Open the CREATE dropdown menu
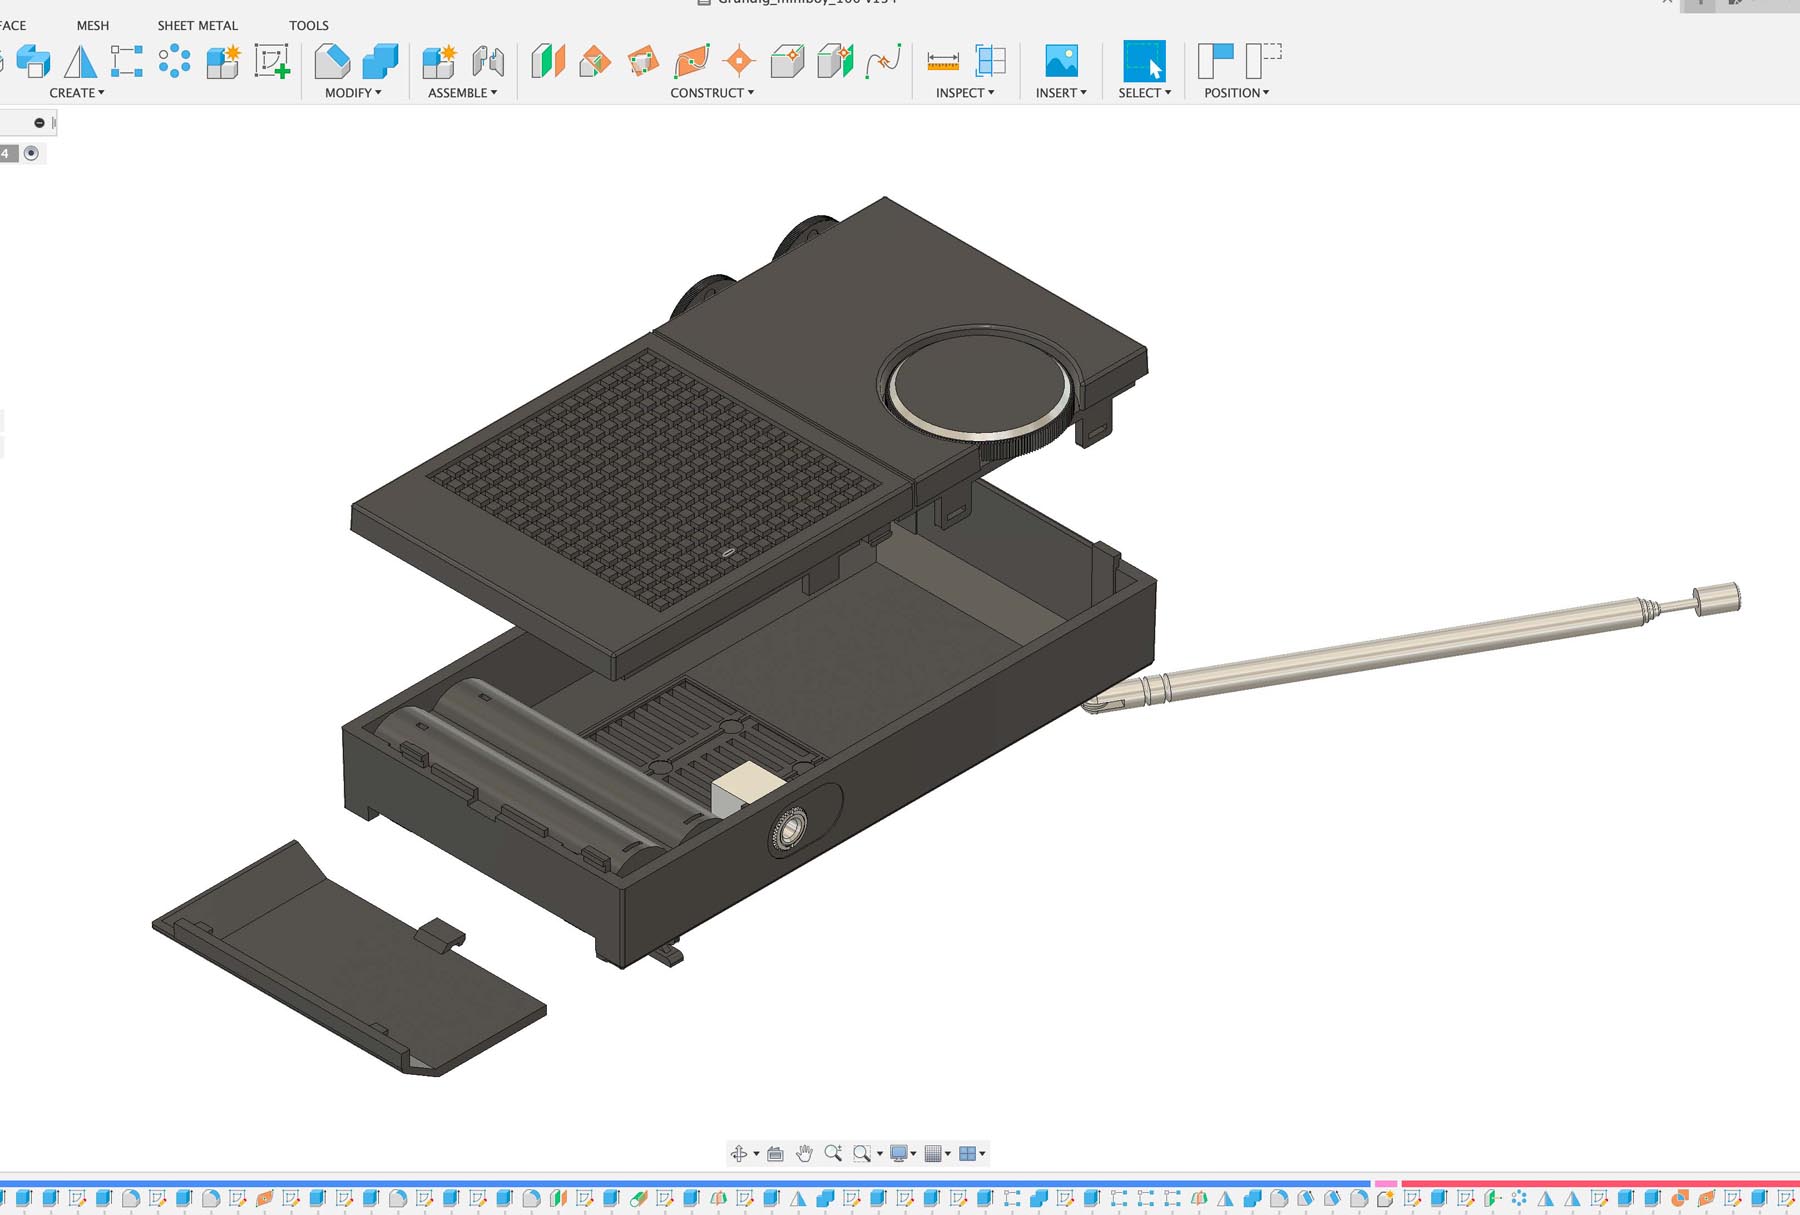 coord(77,93)
